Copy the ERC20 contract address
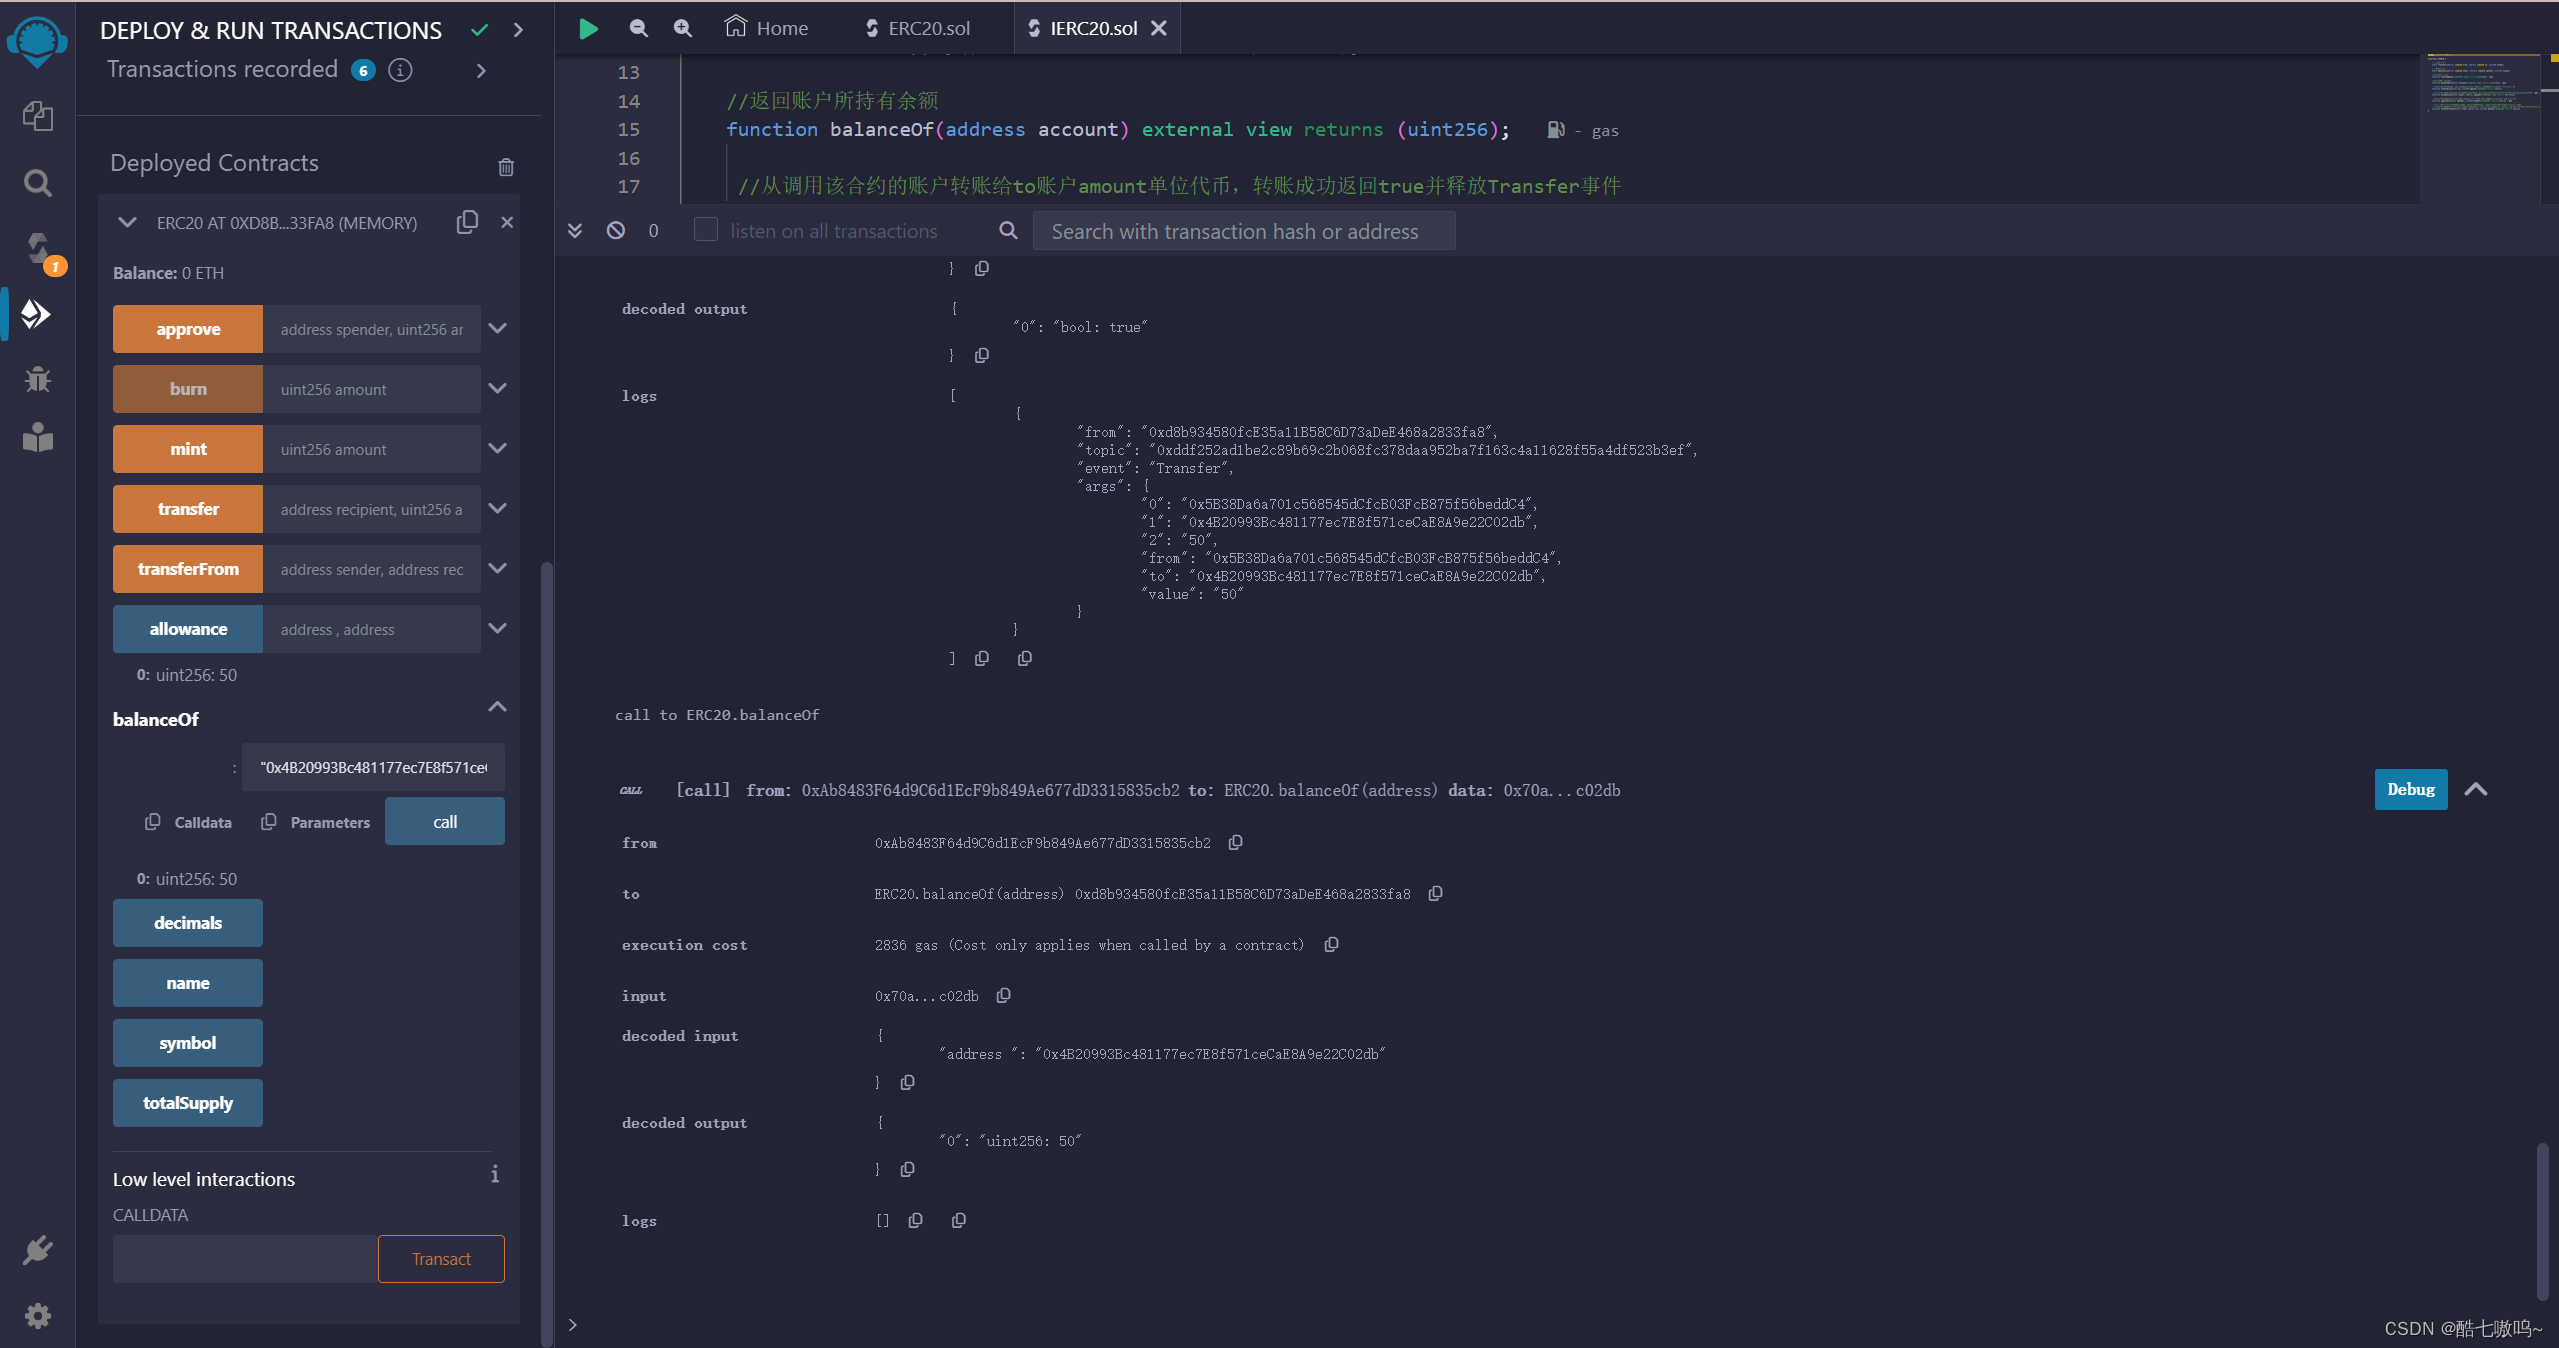The height and width of the screenshot is (1348, 2559). [x=467, y=222]
